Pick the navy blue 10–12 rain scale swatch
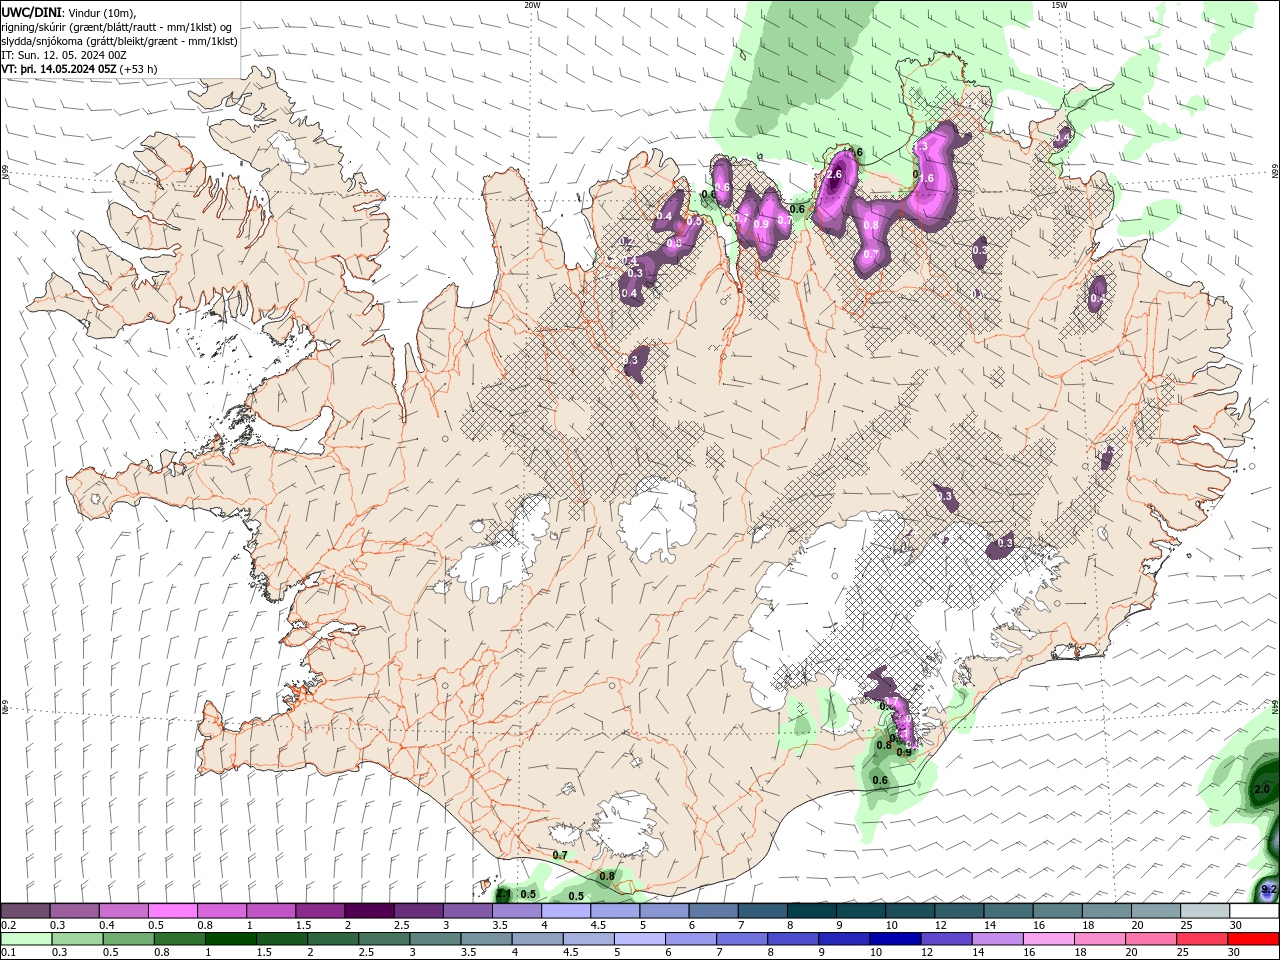This screenshot has height=960, width=1280. click(895, 939)
